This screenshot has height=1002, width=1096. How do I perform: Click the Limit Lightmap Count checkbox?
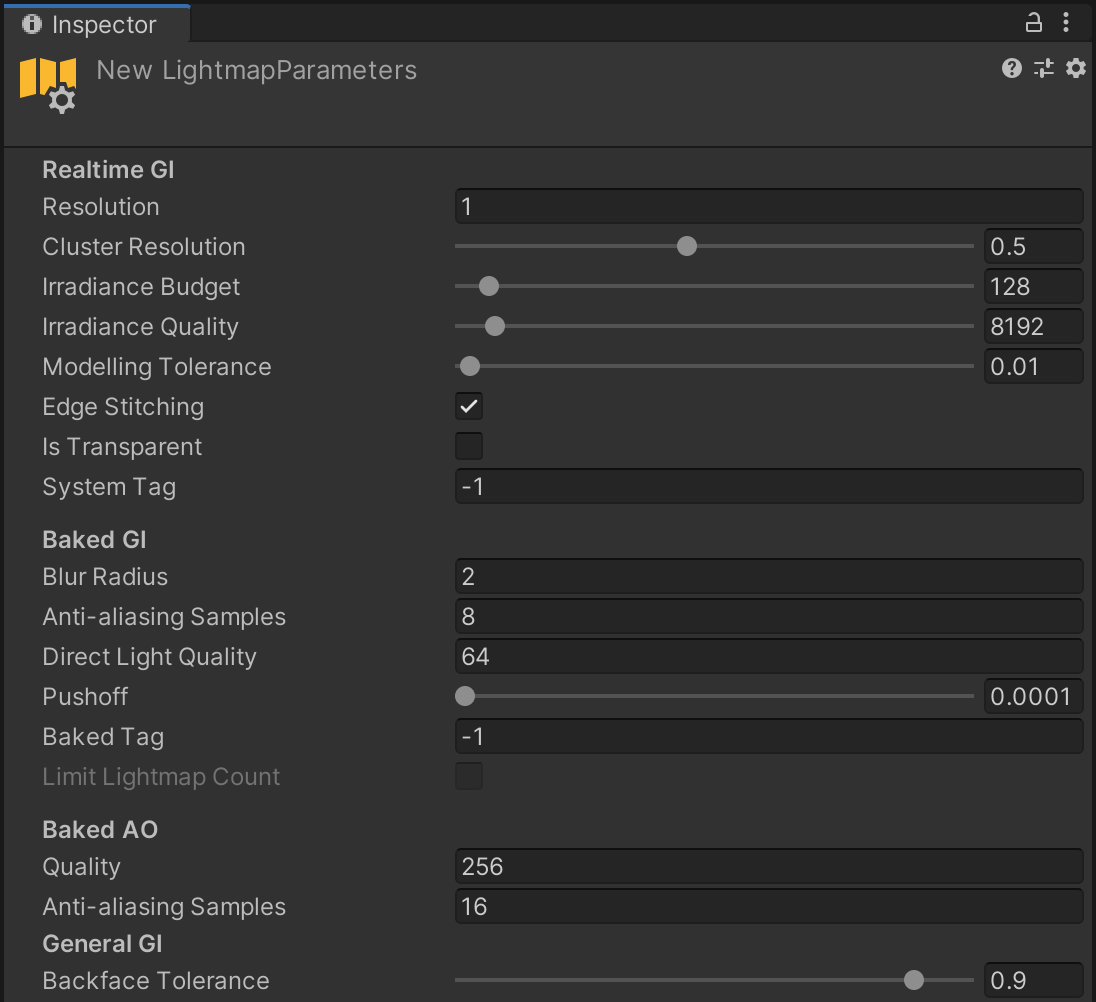(468, 776)
